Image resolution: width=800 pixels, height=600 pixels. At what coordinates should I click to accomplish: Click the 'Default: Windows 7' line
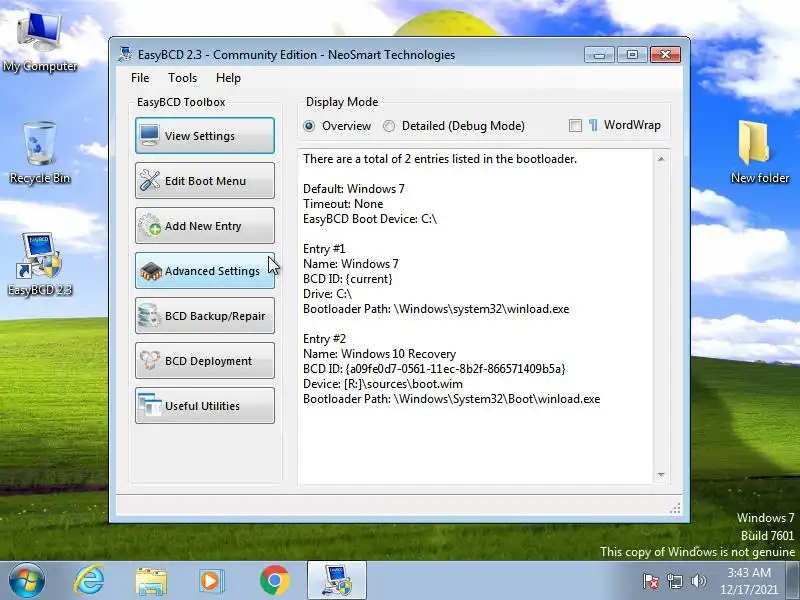coord(354,189)
